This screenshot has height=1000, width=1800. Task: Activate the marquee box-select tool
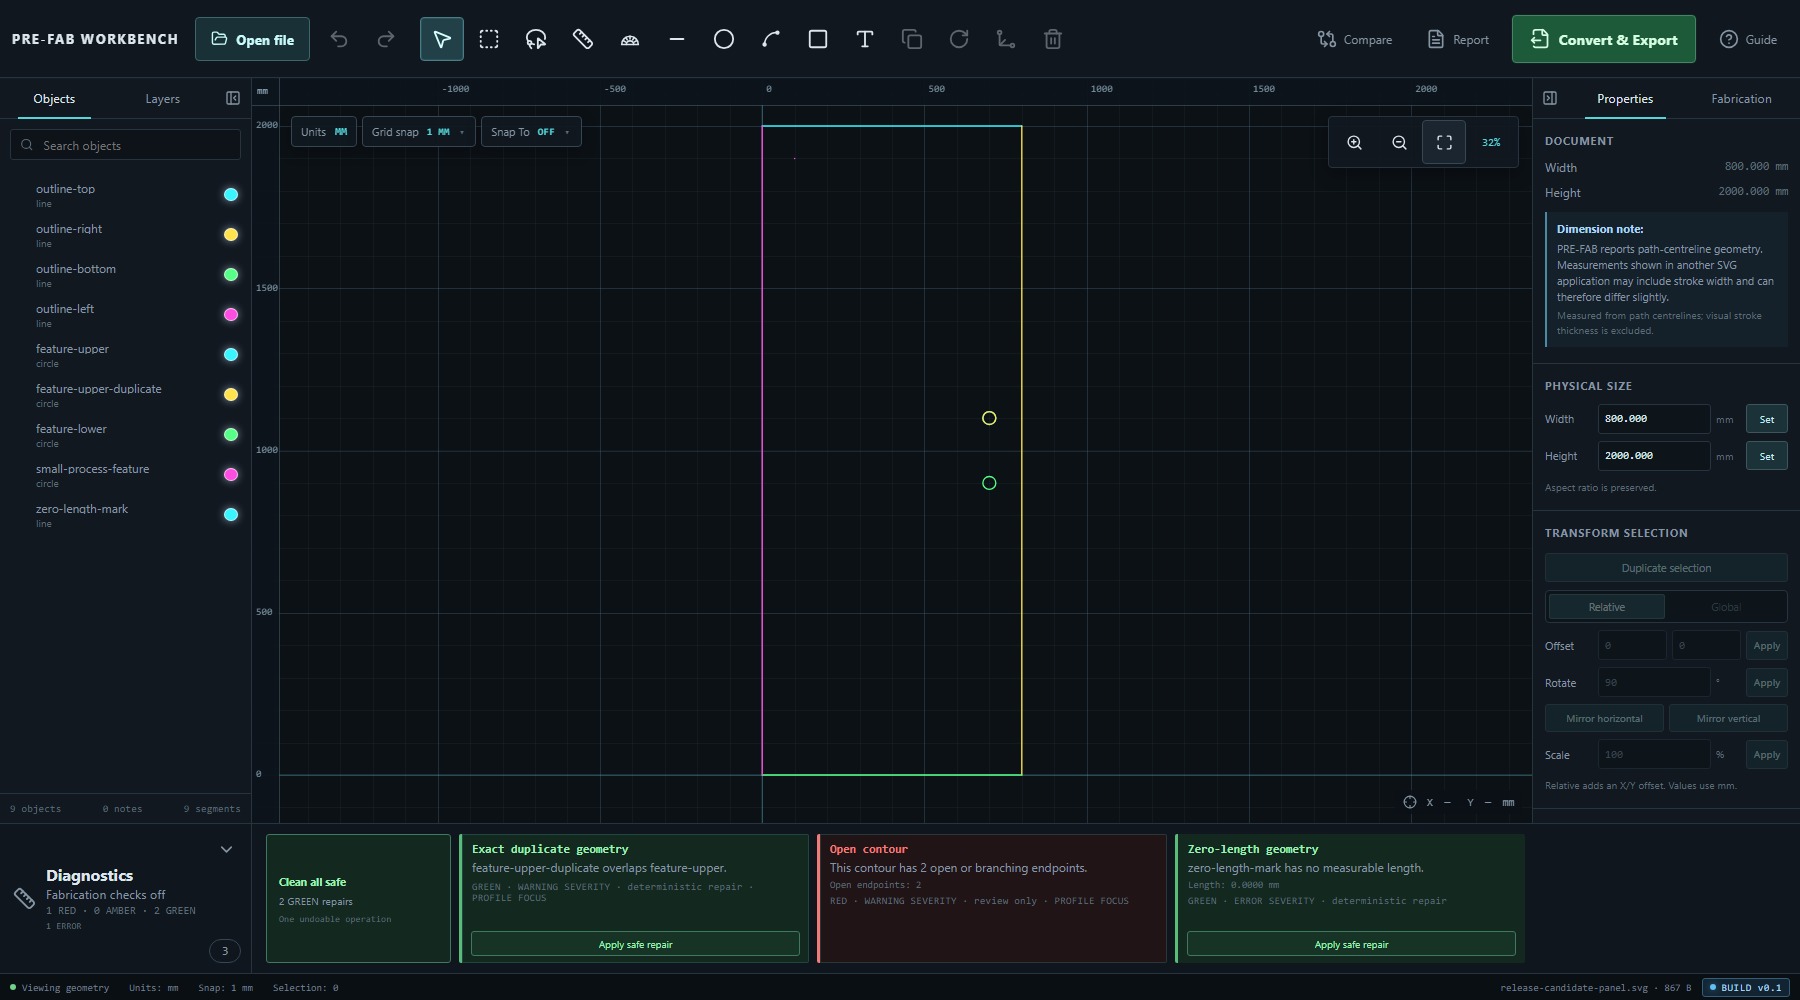point(488,39)
